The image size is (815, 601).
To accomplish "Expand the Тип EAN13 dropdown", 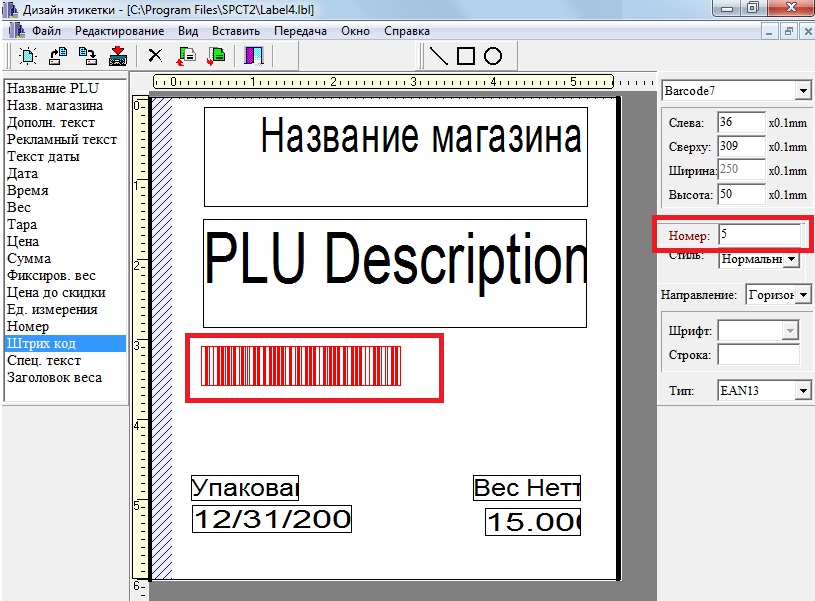I will (x=802, y=390).
